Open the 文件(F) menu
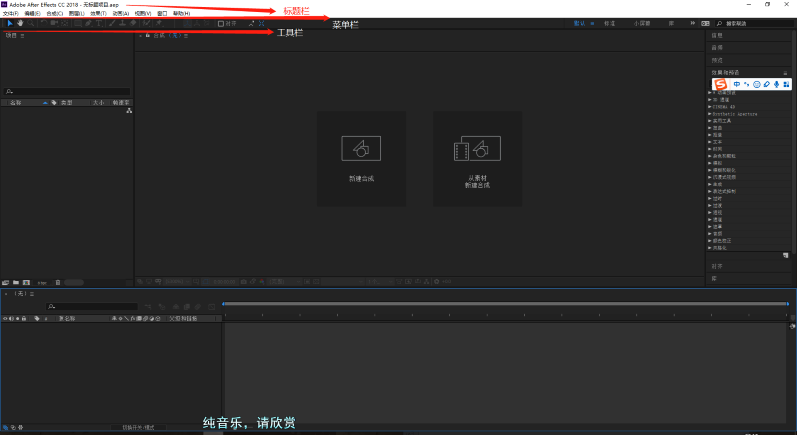 11,14
